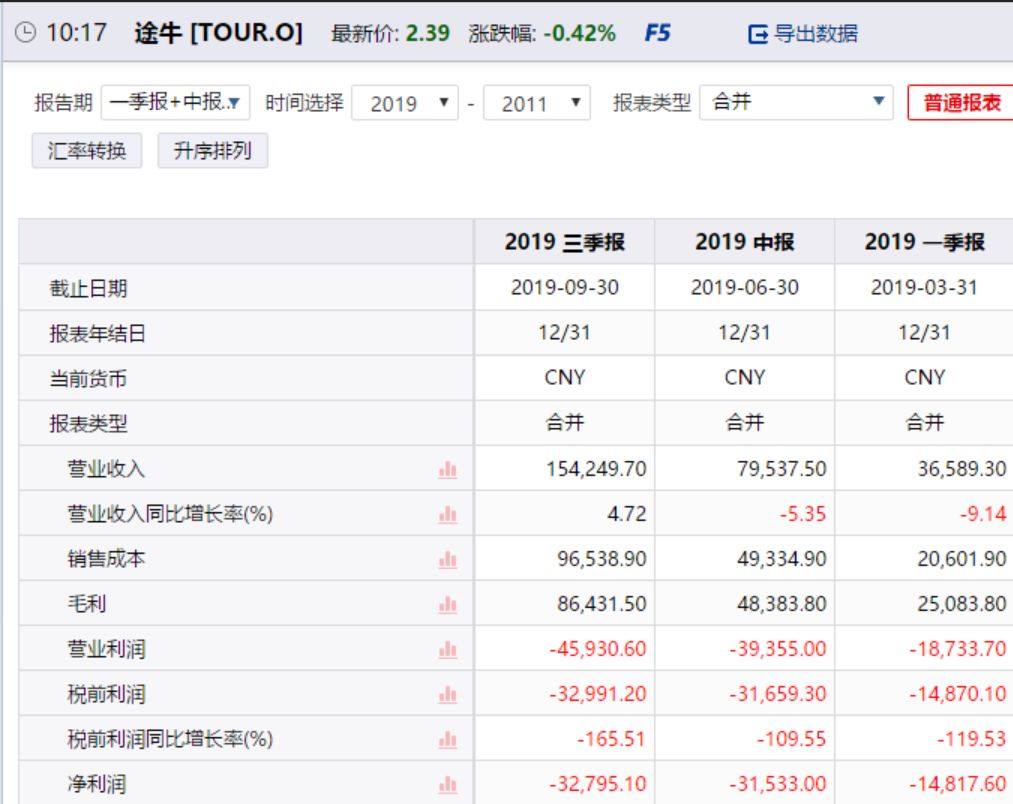
Task: Open the 报告期 dropdown 一季报+中报
Action: coord(175,102)
